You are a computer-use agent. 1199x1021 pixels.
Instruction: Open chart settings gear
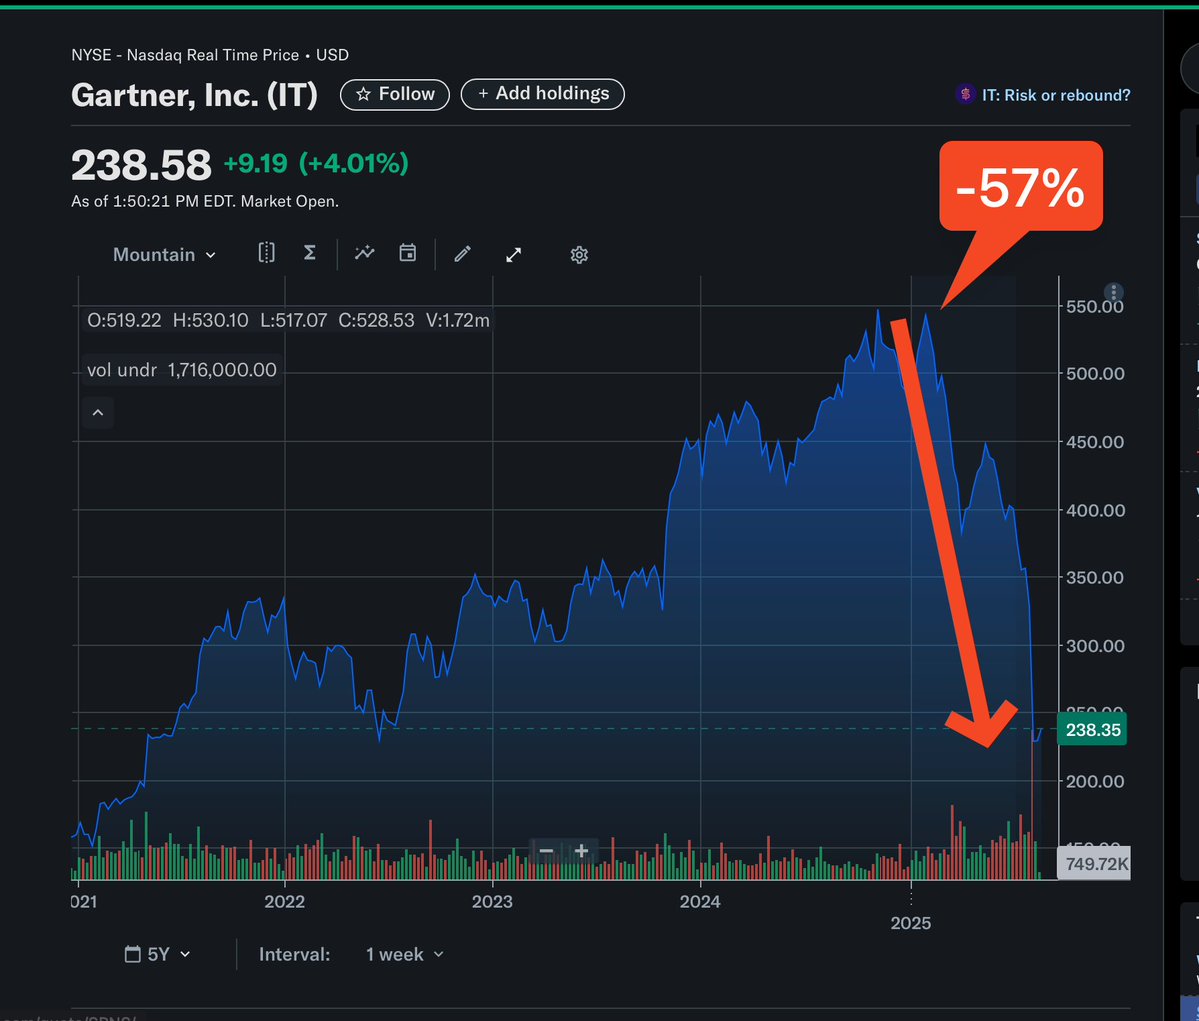pos(579,255)
